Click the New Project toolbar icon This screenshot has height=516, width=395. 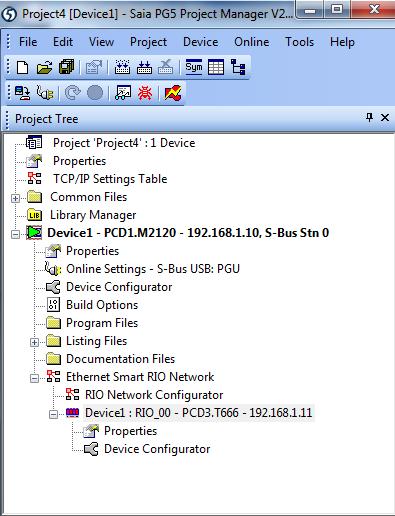(x=23, y=68)
